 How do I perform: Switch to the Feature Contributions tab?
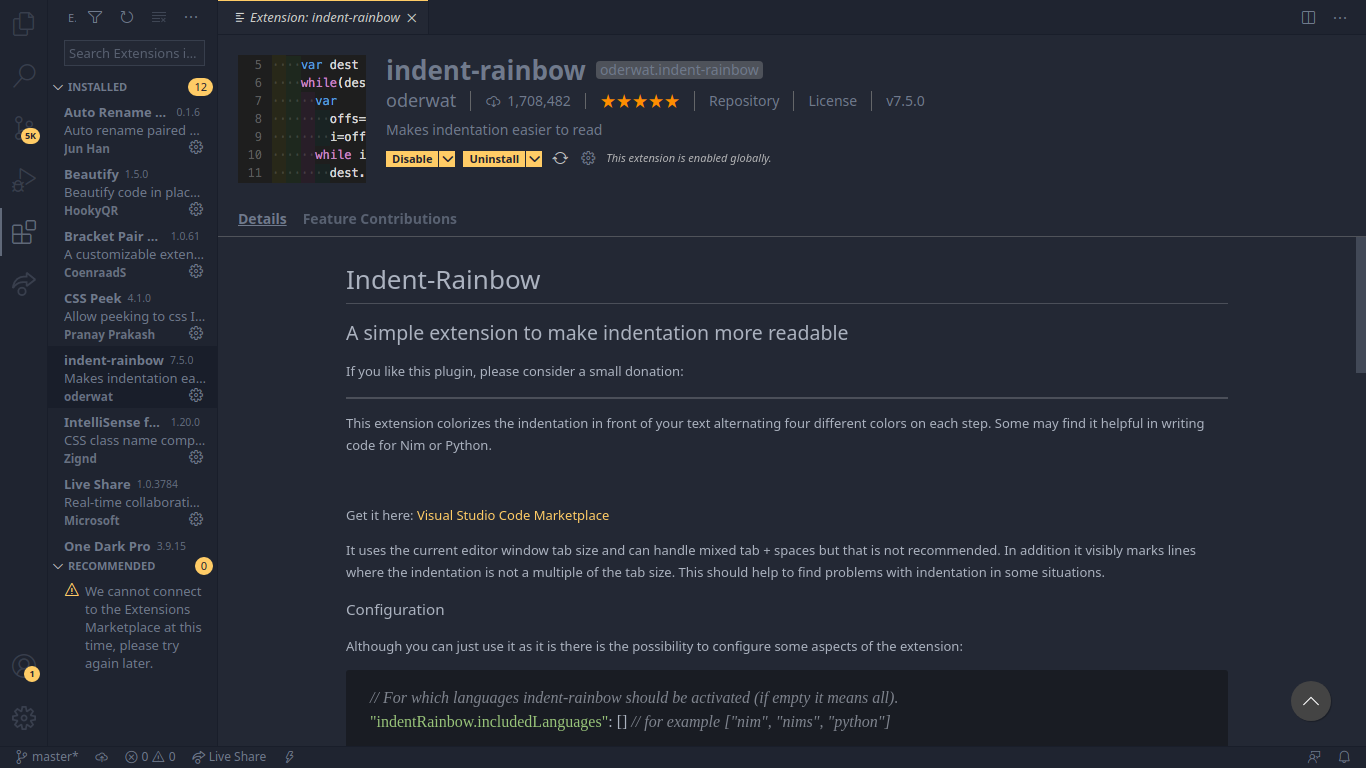380,219
